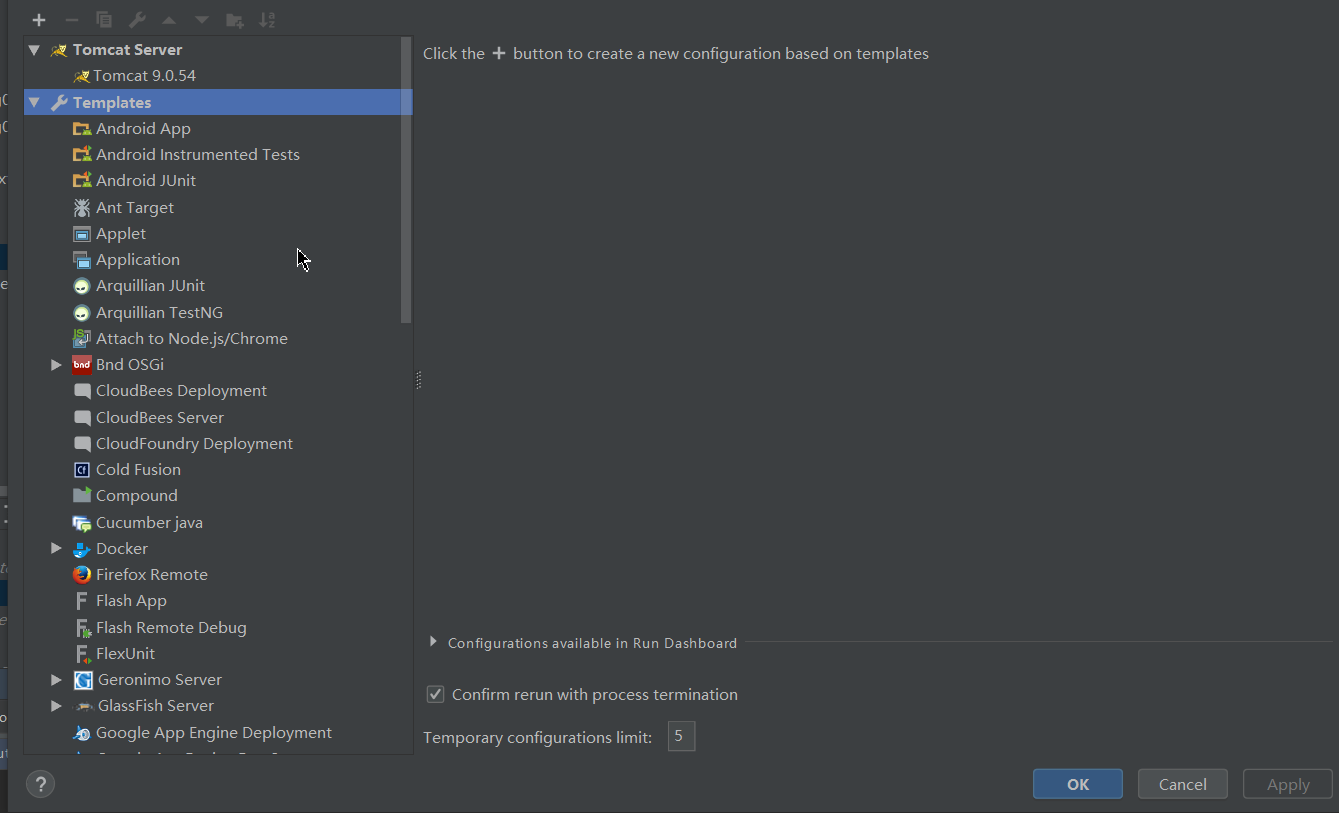Click the Copy Configuration toolbar icon
Viewport: 1339px width, 813px height.
104,20
